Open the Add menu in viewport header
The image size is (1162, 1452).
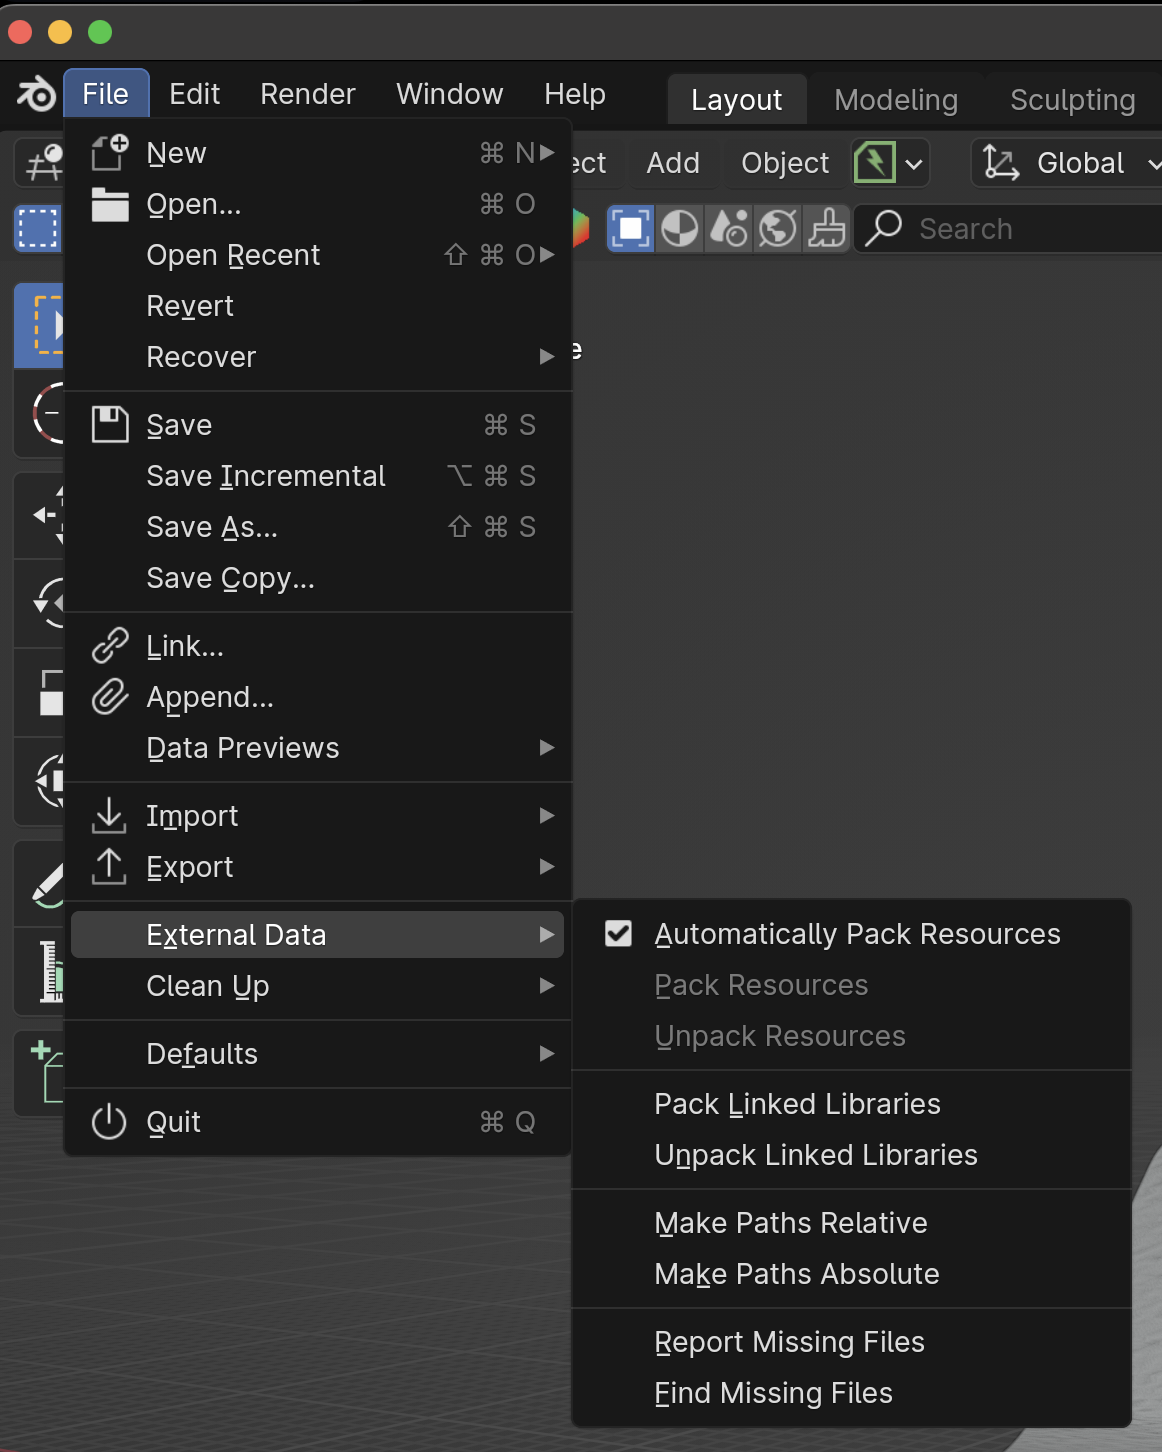(x=673, y=163)
